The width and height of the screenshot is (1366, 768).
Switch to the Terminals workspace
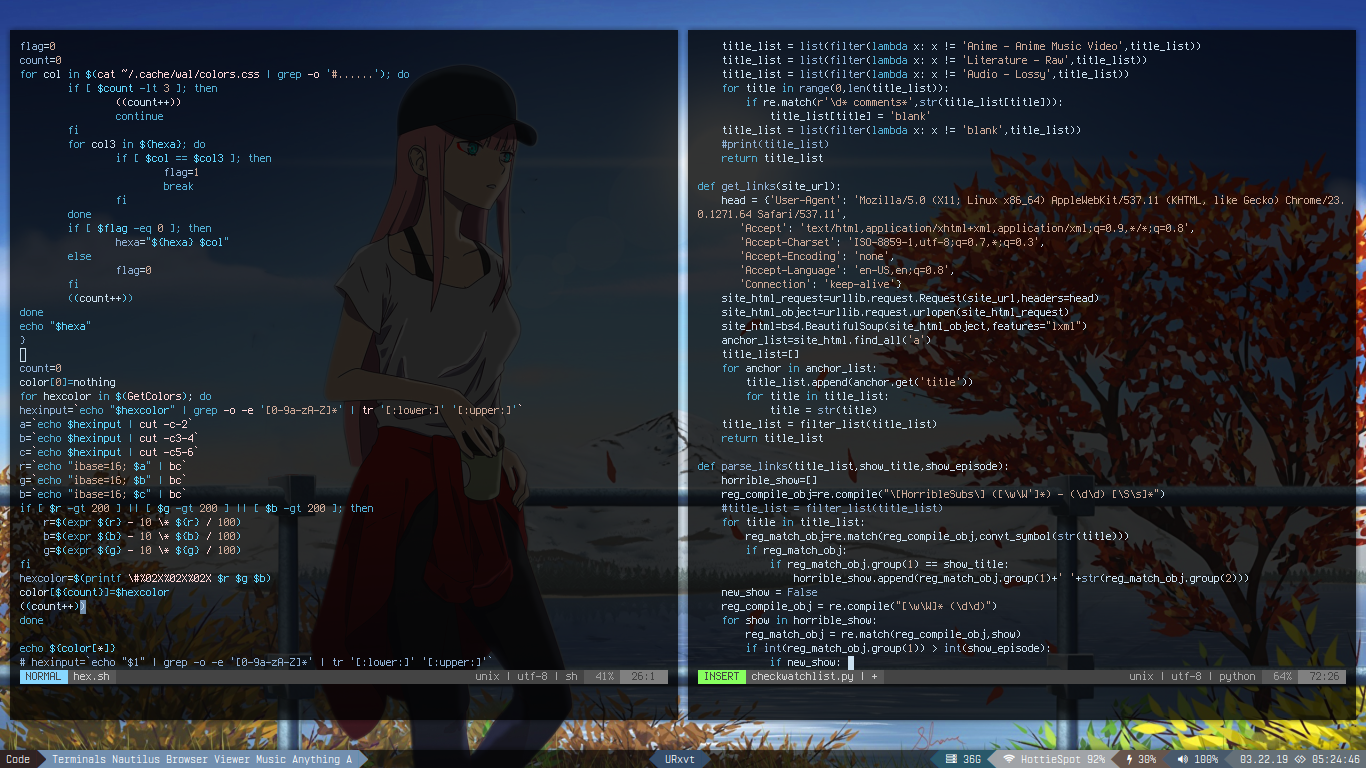pos(79,759)
